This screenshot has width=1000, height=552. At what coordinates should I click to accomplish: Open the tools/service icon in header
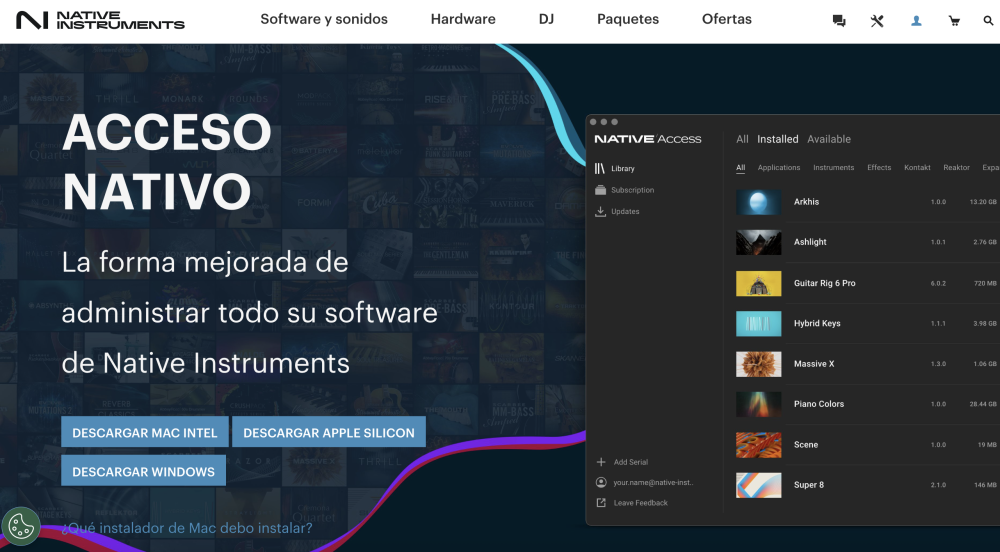pyautogui.click(x=877, y=21)
